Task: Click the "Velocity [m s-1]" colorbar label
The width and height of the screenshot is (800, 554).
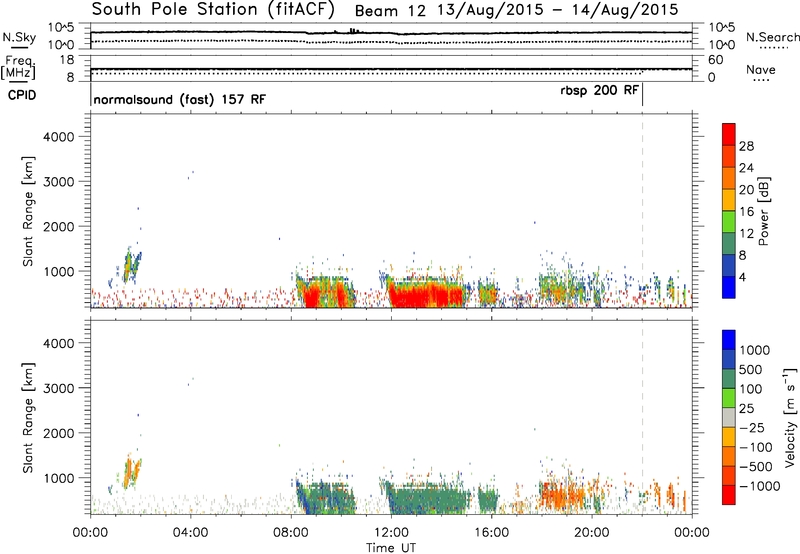Action: tap(790, 417)
